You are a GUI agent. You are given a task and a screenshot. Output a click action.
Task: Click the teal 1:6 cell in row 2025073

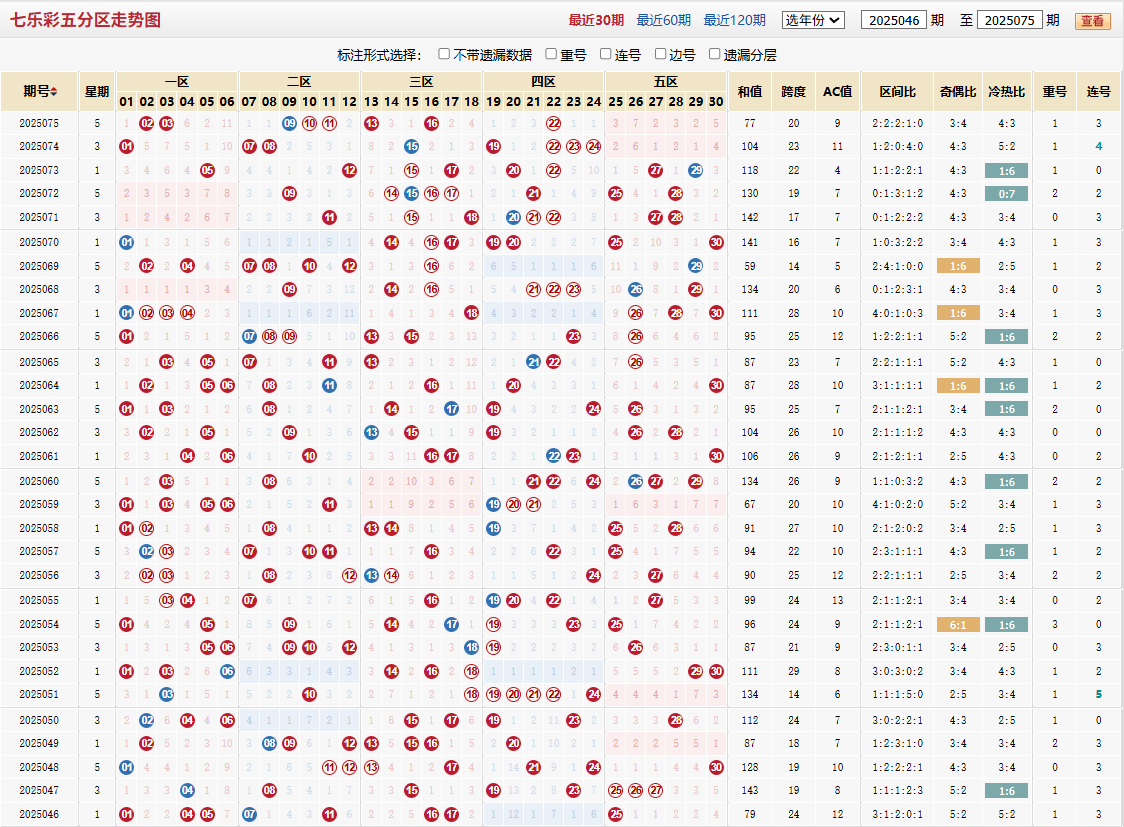point(1006,171)
